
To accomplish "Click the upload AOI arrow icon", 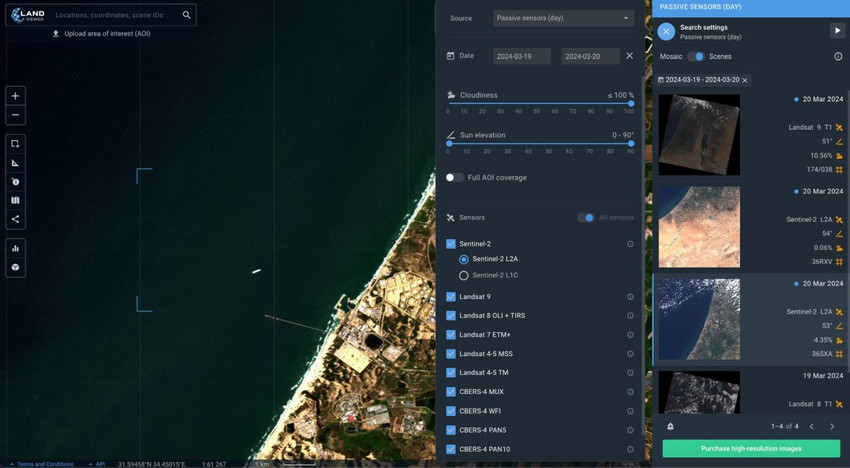I will point(55,34).
